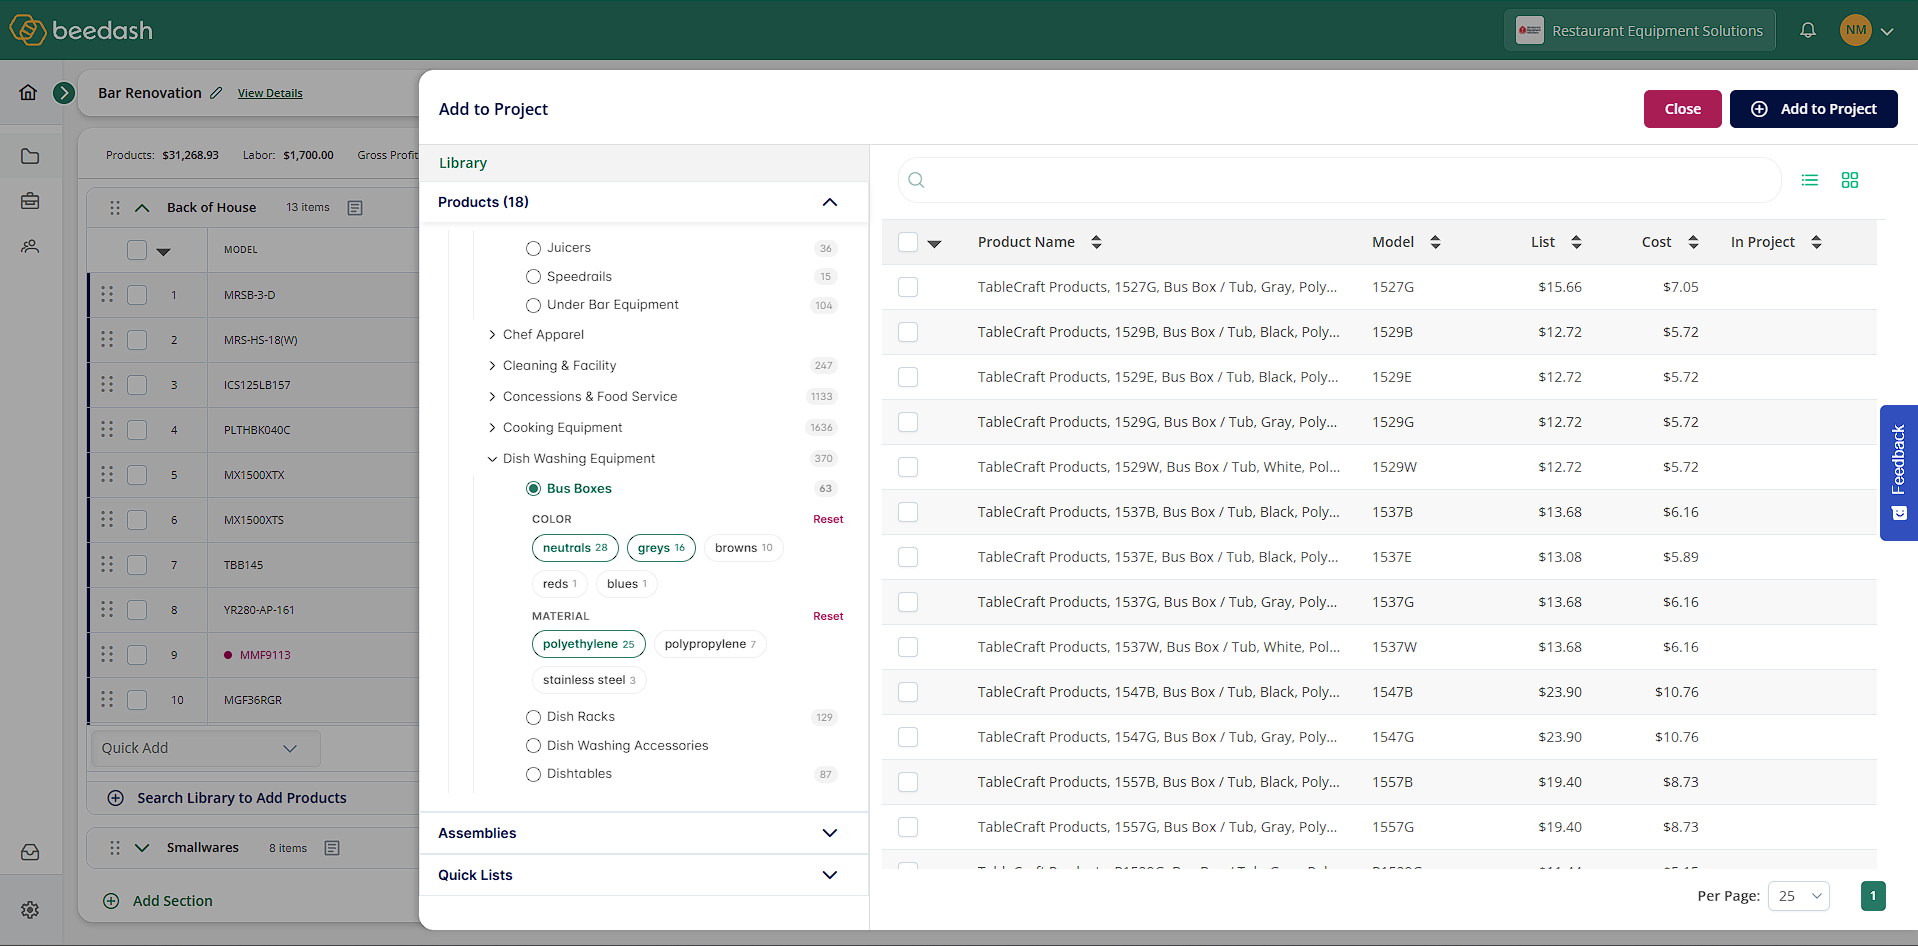Image resolution: width=1918 pixels, height=946 pixels.
Task: Check the 1537B product row checkbox
Action: coord(908,512)
